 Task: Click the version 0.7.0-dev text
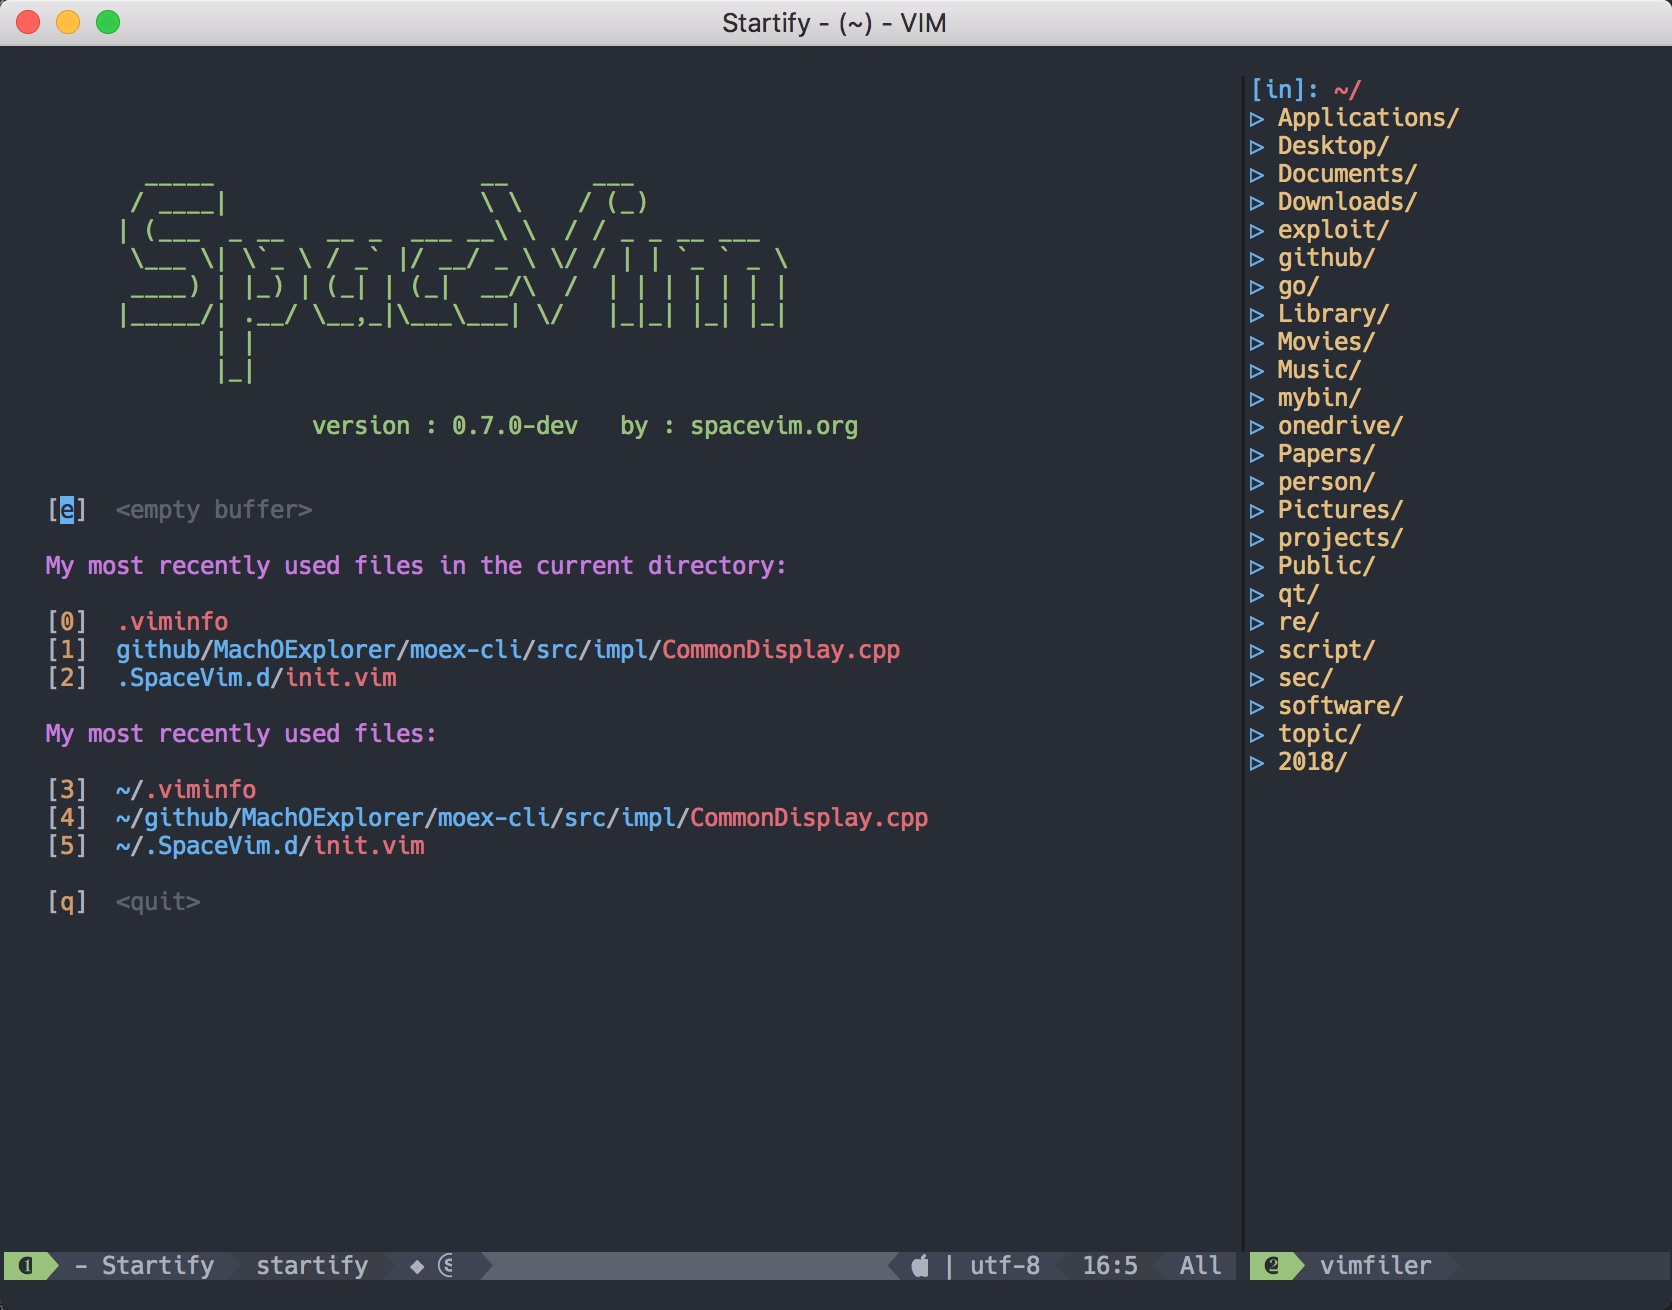(x=445, y=426)
